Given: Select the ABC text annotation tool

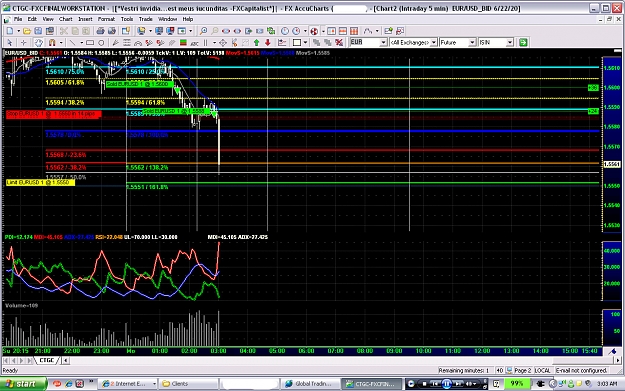Looking at the screenshot, I should (195, 42).
